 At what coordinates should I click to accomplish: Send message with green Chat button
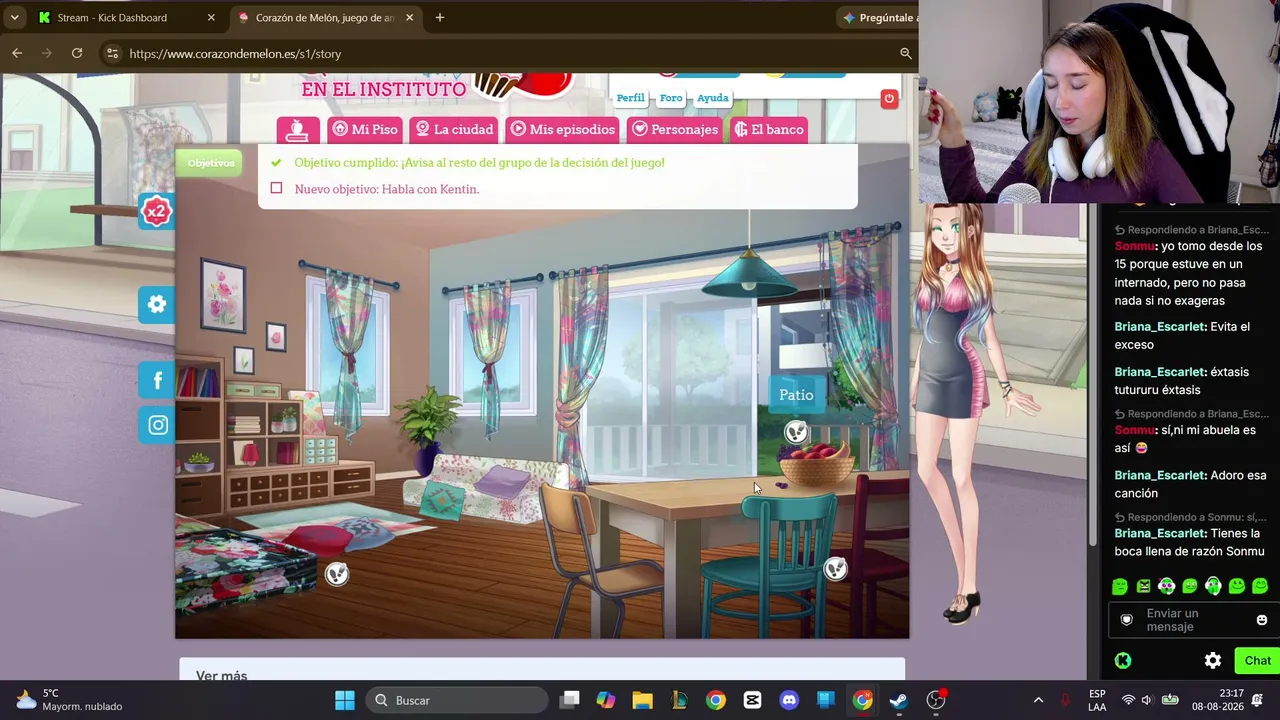click(x=1257, y=661)
